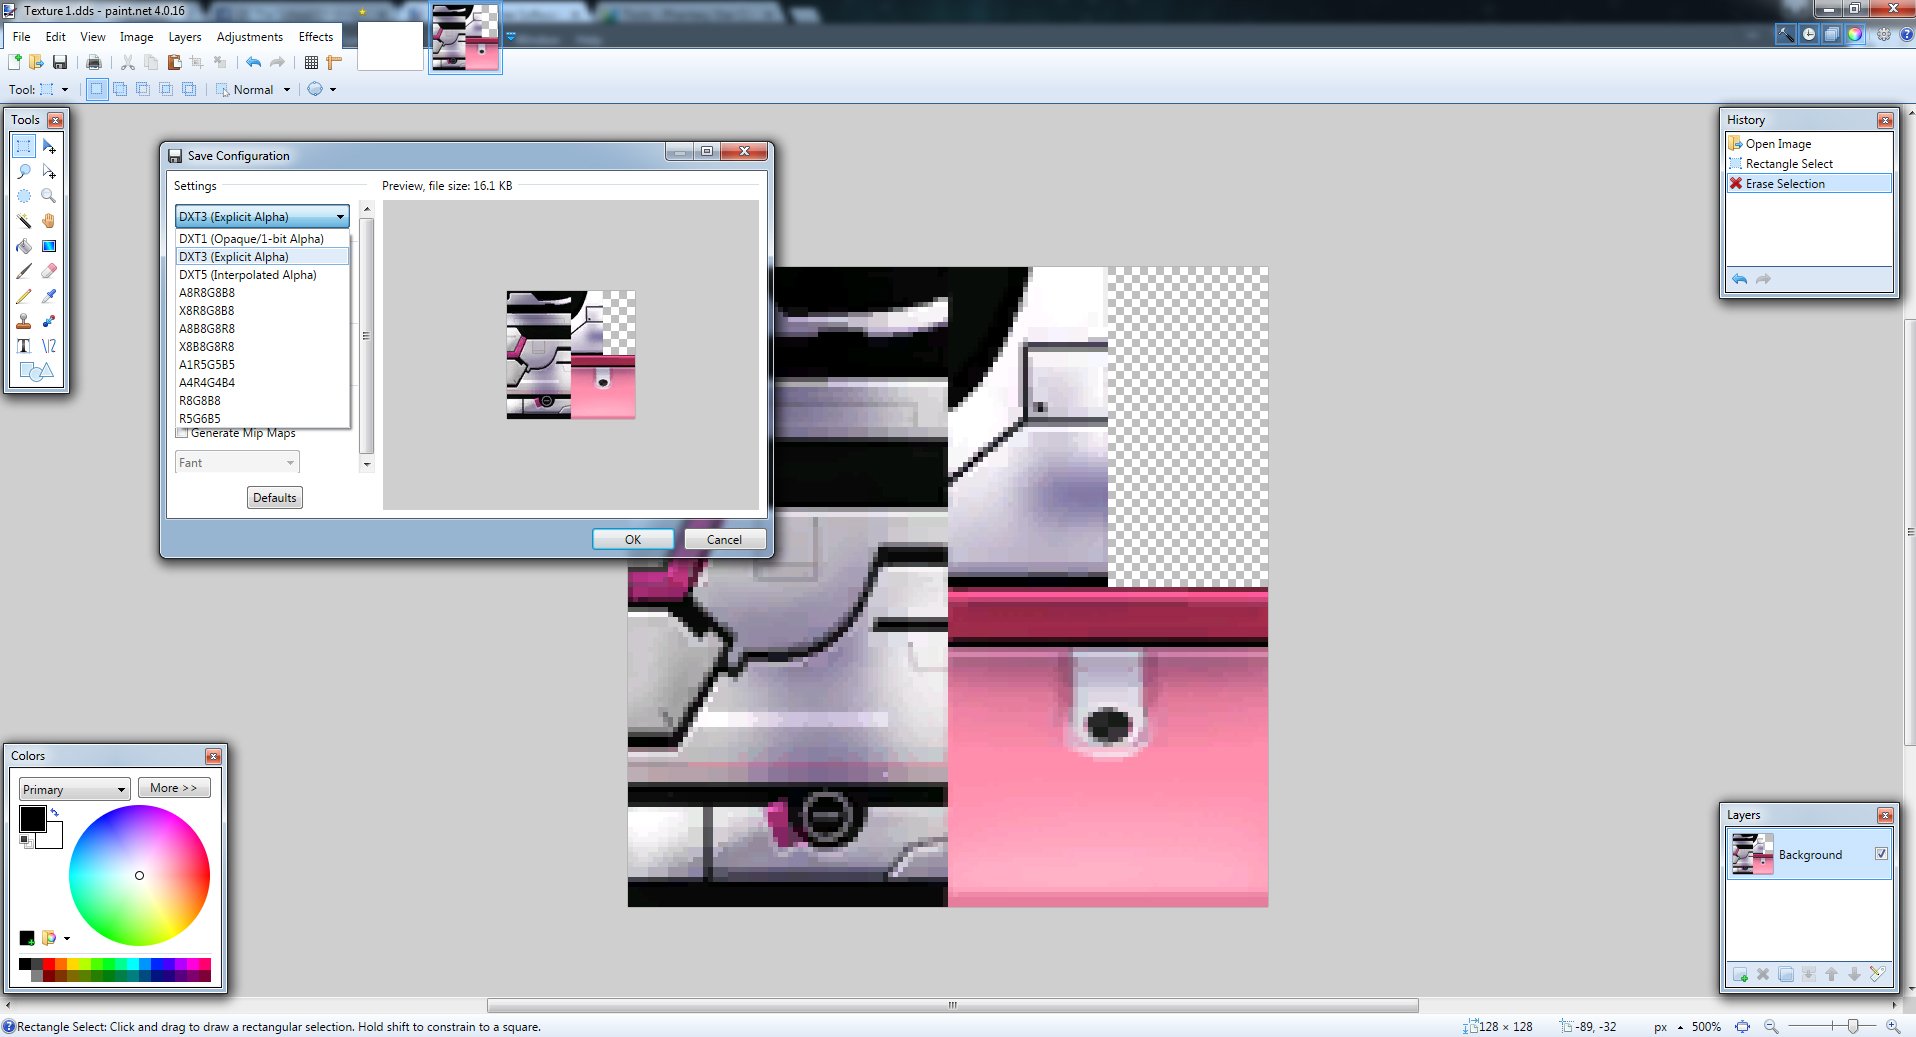Enable Subtract selection mode
Image resolution: width=1916 pixels, height=1037 pixels.
coord(143,89)
